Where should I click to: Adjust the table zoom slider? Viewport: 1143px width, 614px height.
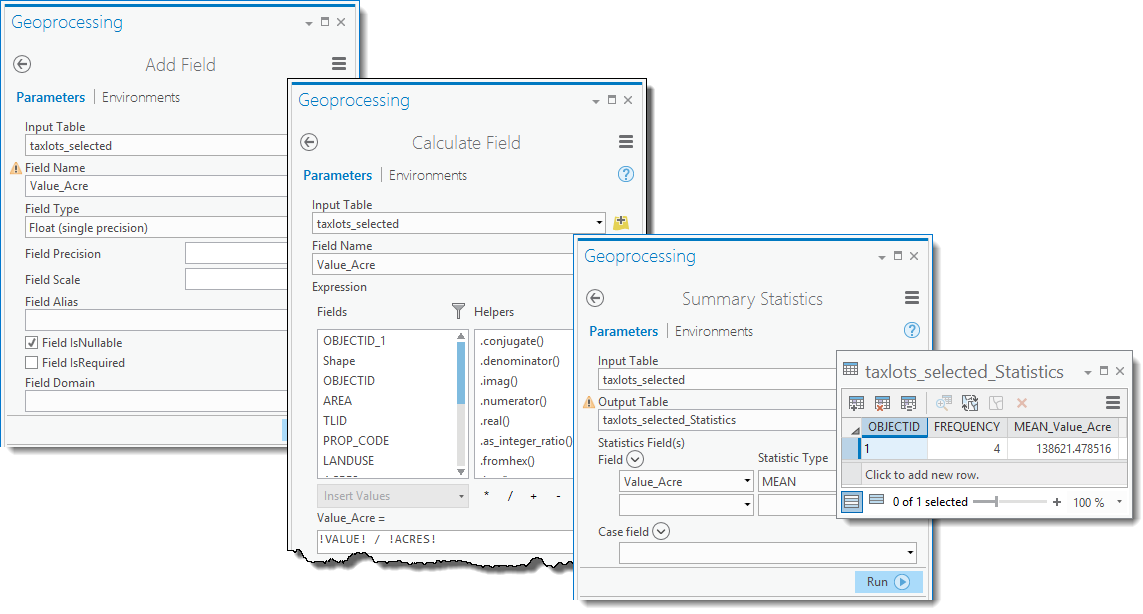pos(996,502)
